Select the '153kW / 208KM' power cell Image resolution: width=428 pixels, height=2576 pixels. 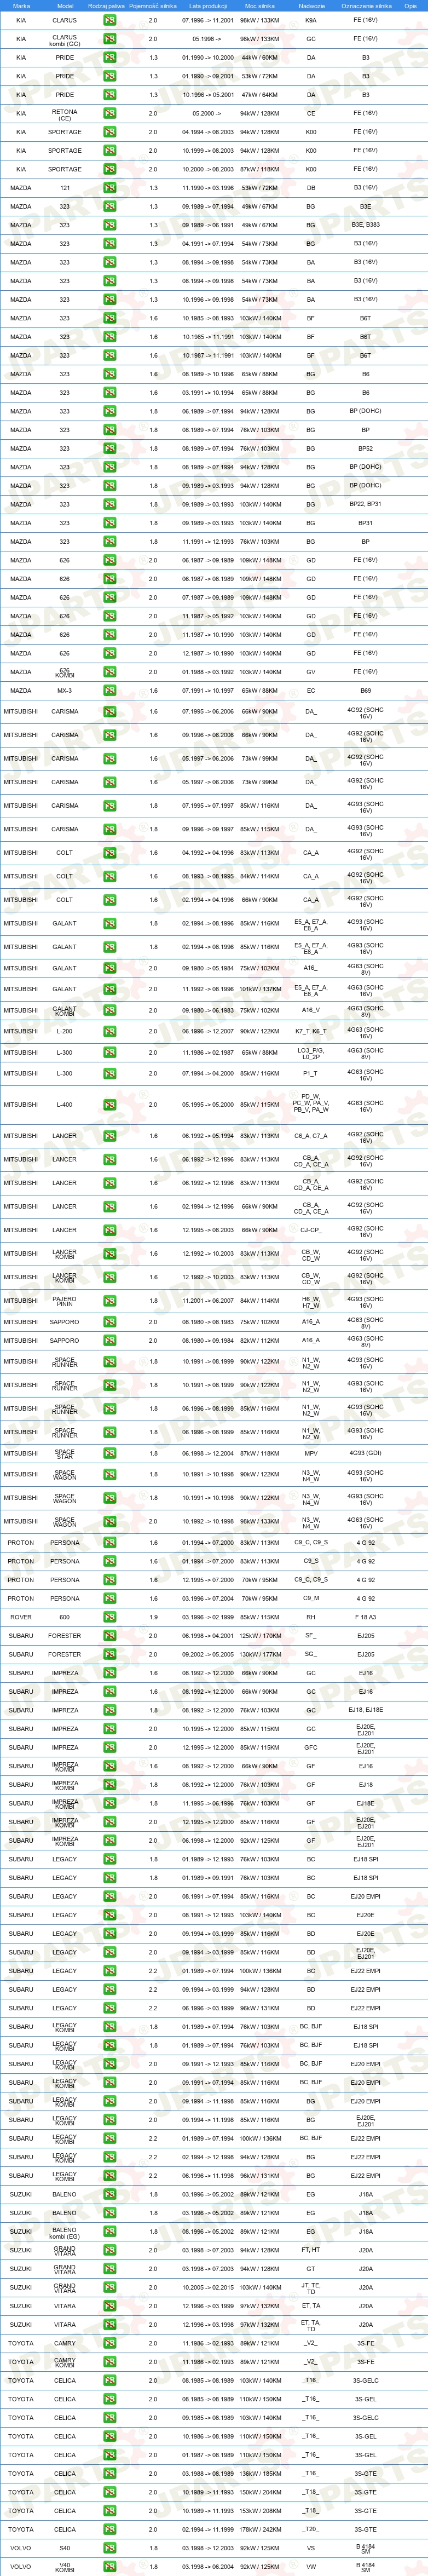[260, 2510]
